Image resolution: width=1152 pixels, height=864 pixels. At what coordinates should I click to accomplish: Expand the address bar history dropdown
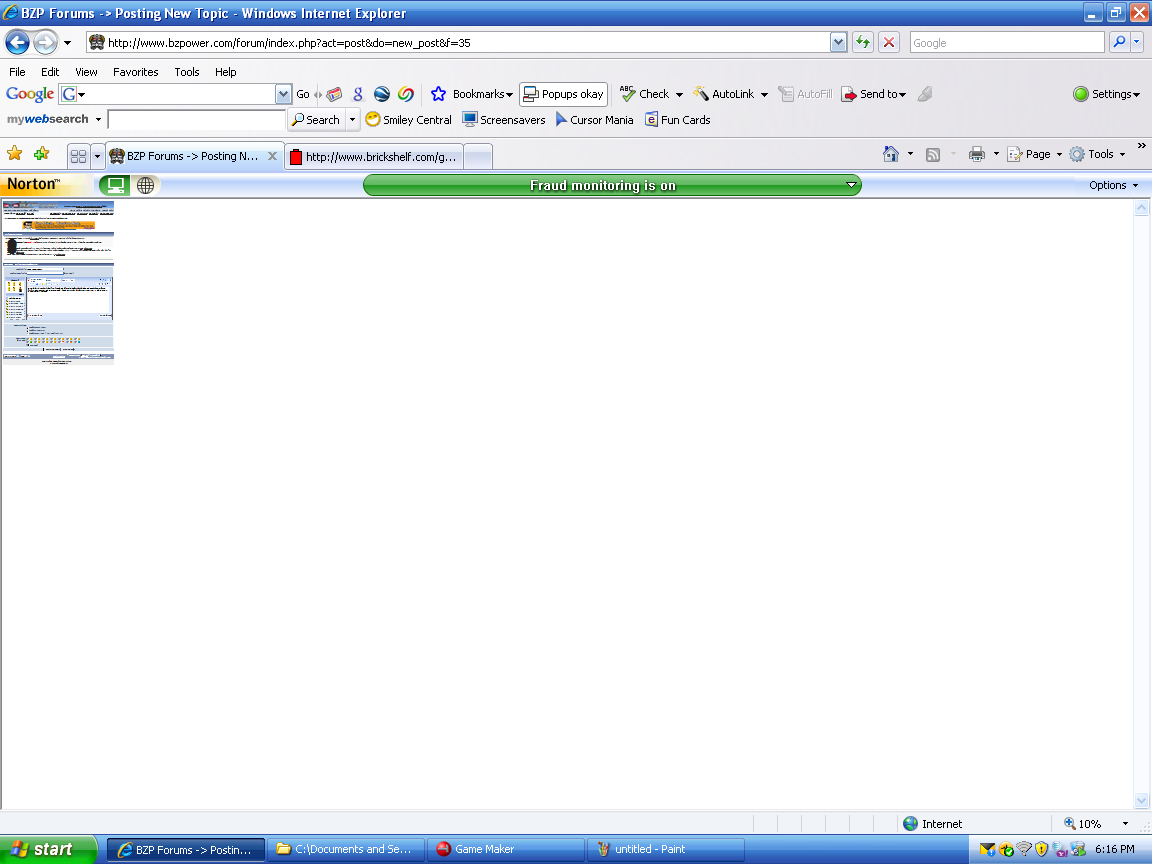pos(838,43)
